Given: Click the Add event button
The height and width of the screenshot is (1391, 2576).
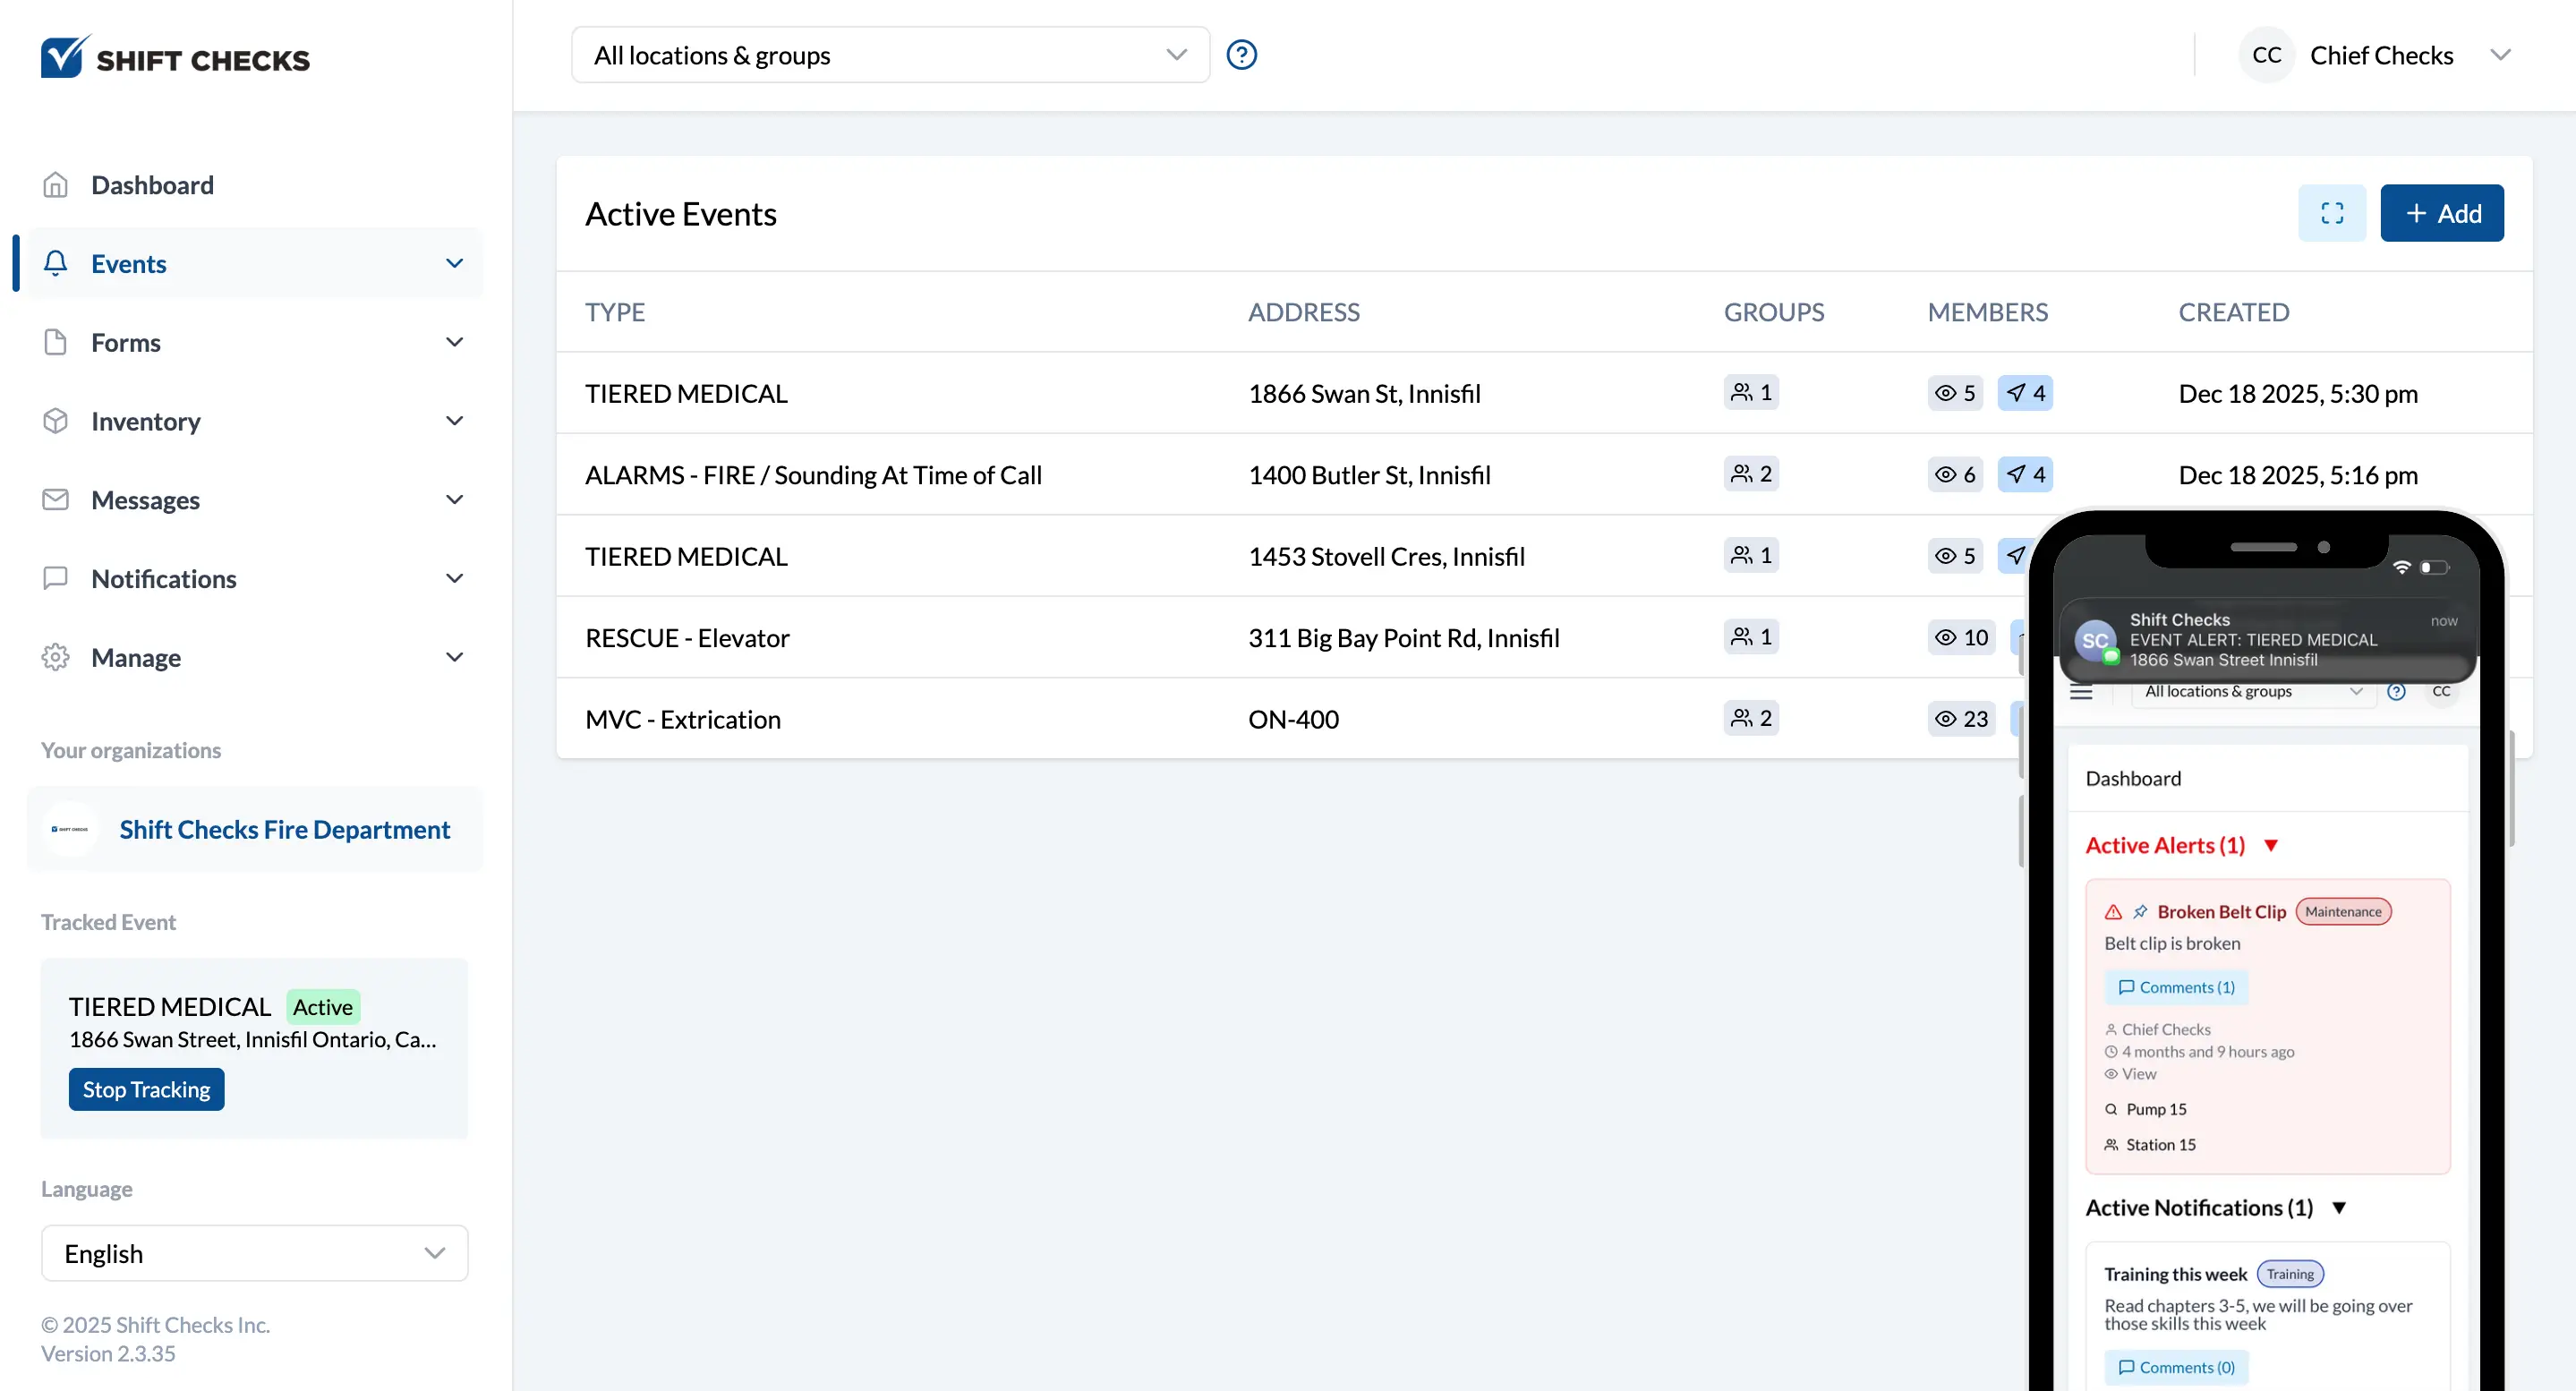Looking at the screenshot, I should (x=2441, y=213).
